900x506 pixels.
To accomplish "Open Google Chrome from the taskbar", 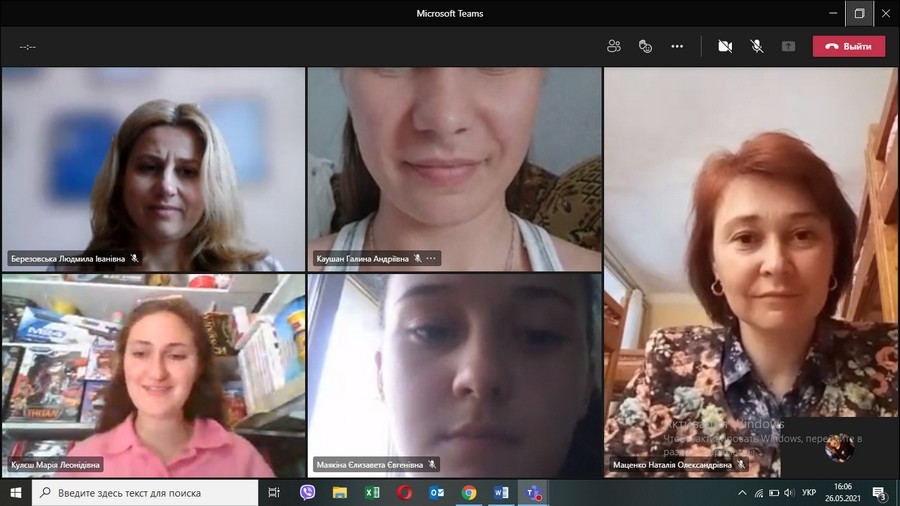I will click(469, 493).
